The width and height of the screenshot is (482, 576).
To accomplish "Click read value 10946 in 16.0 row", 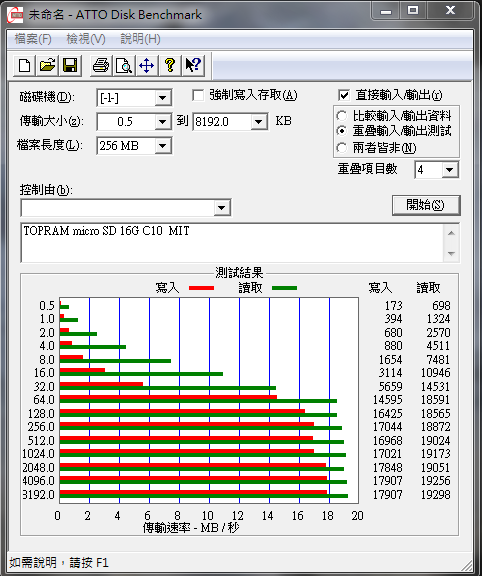I will click(x=435, y=373).
